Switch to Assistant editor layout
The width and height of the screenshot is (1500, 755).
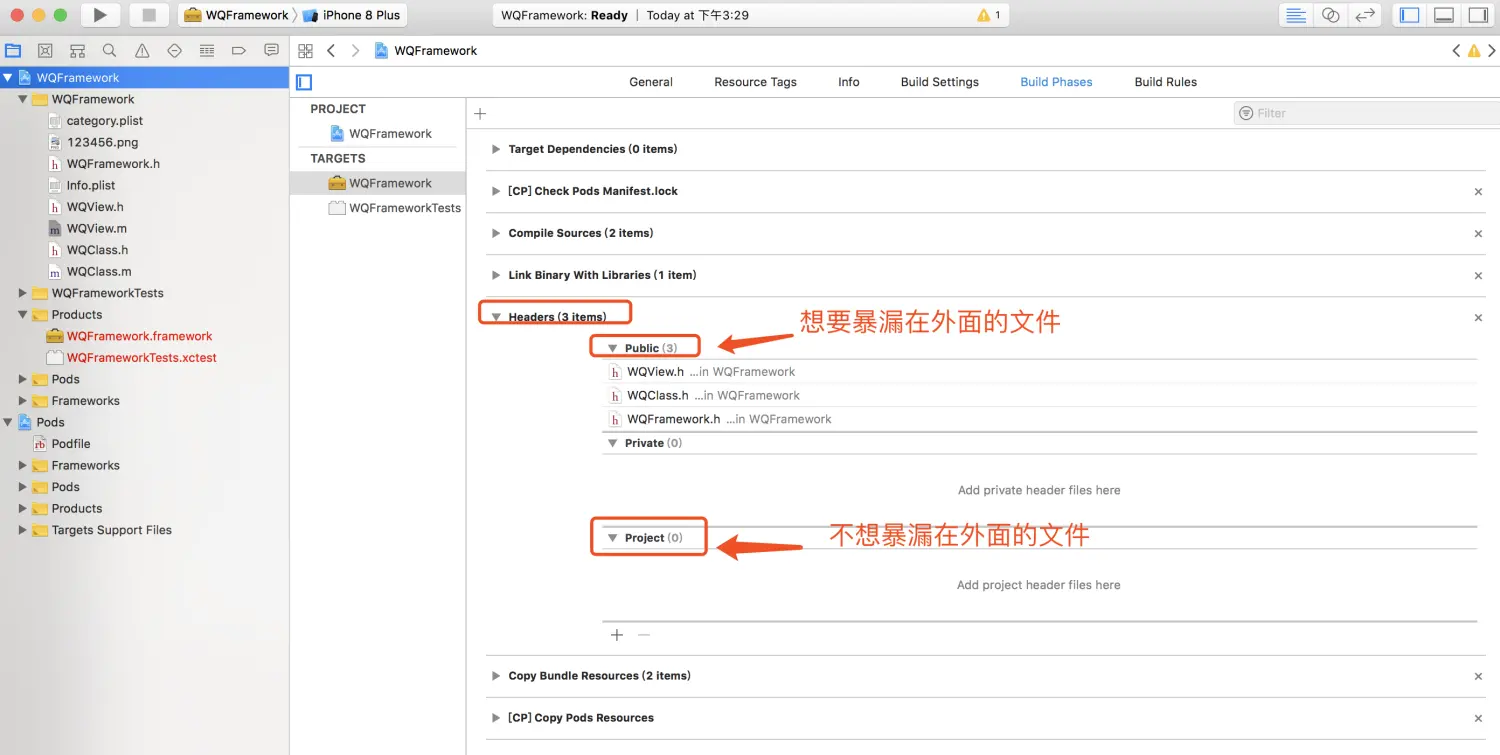[x=1330, y=15]
